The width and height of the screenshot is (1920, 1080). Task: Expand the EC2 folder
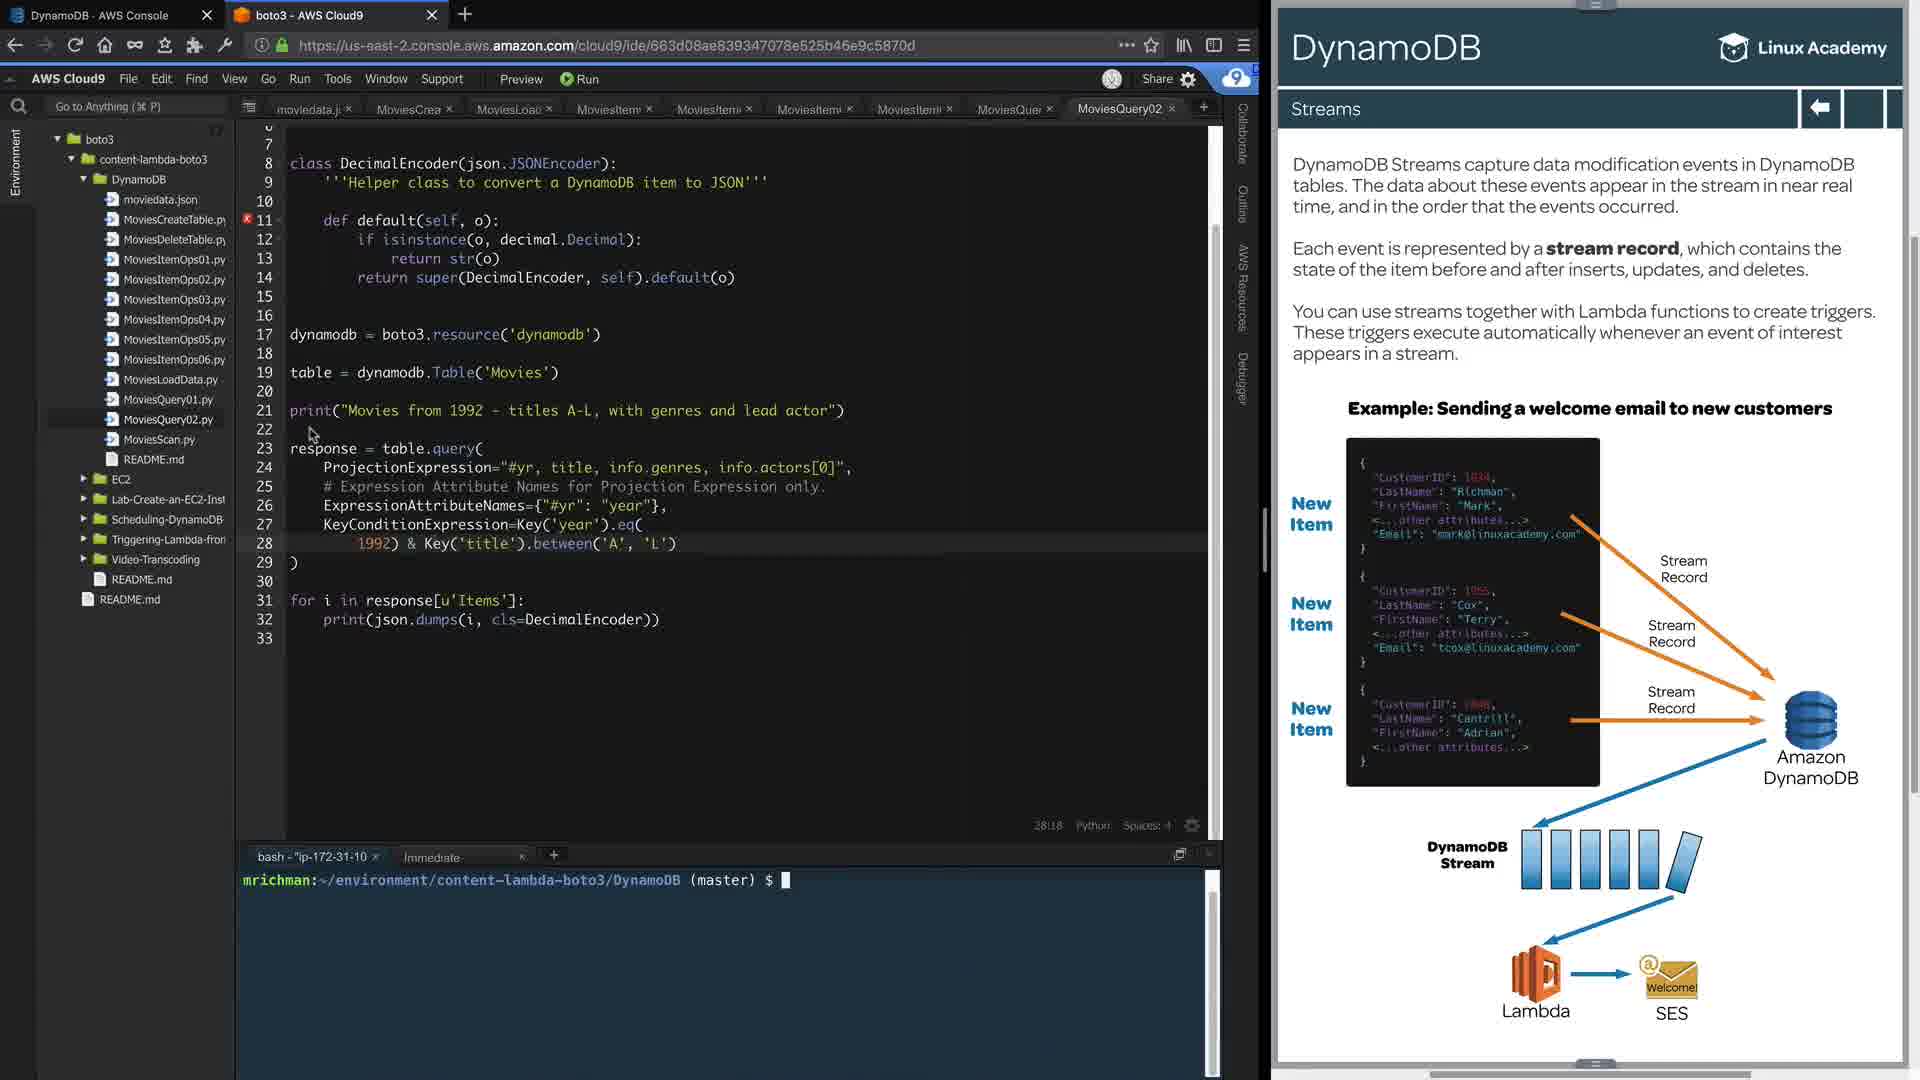point(84,479)
